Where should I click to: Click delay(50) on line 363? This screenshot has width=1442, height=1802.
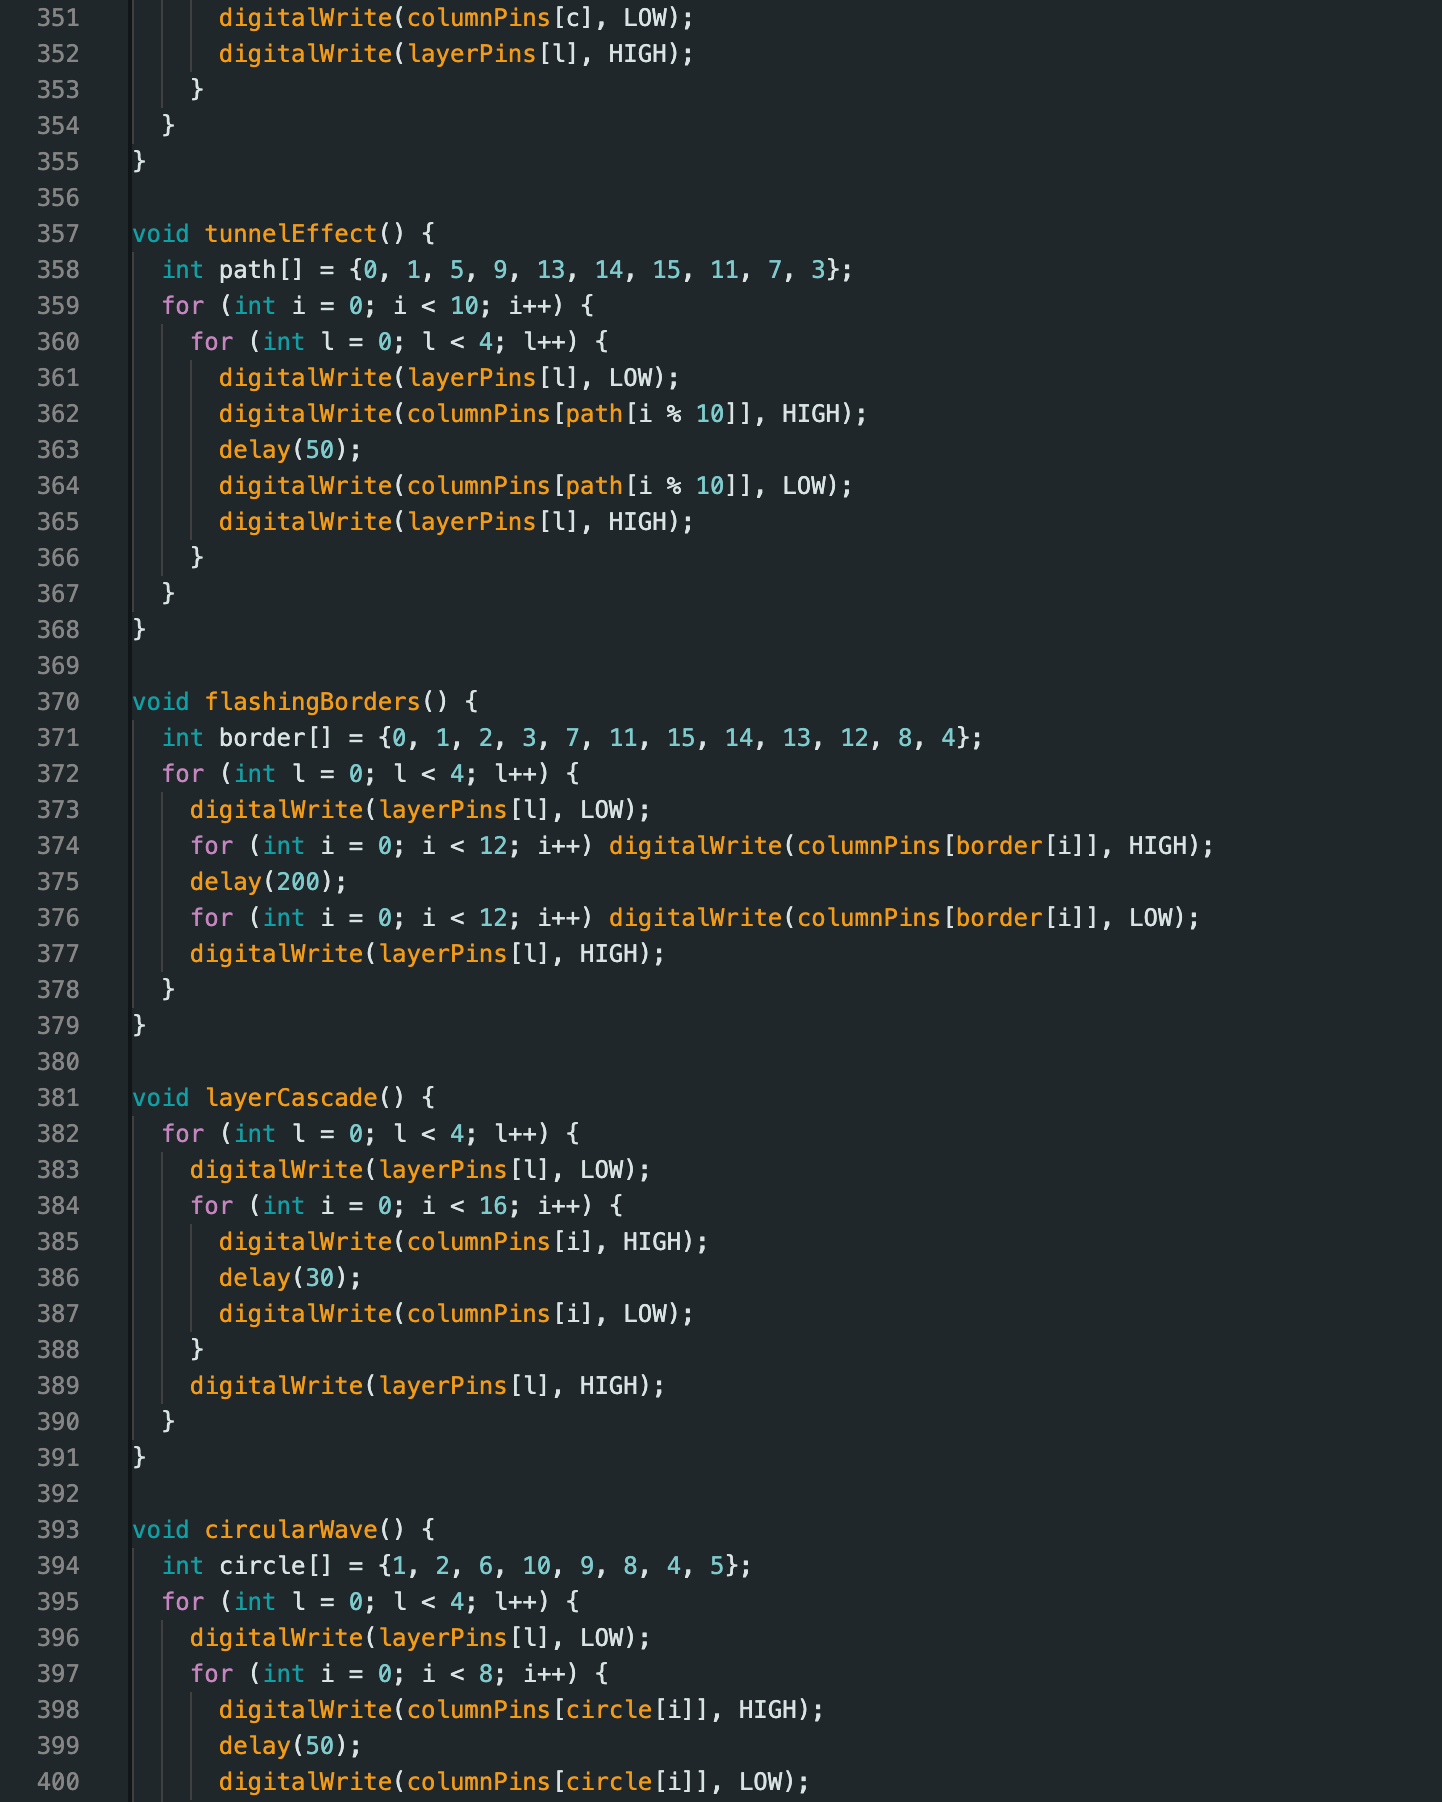pos(290,450)
